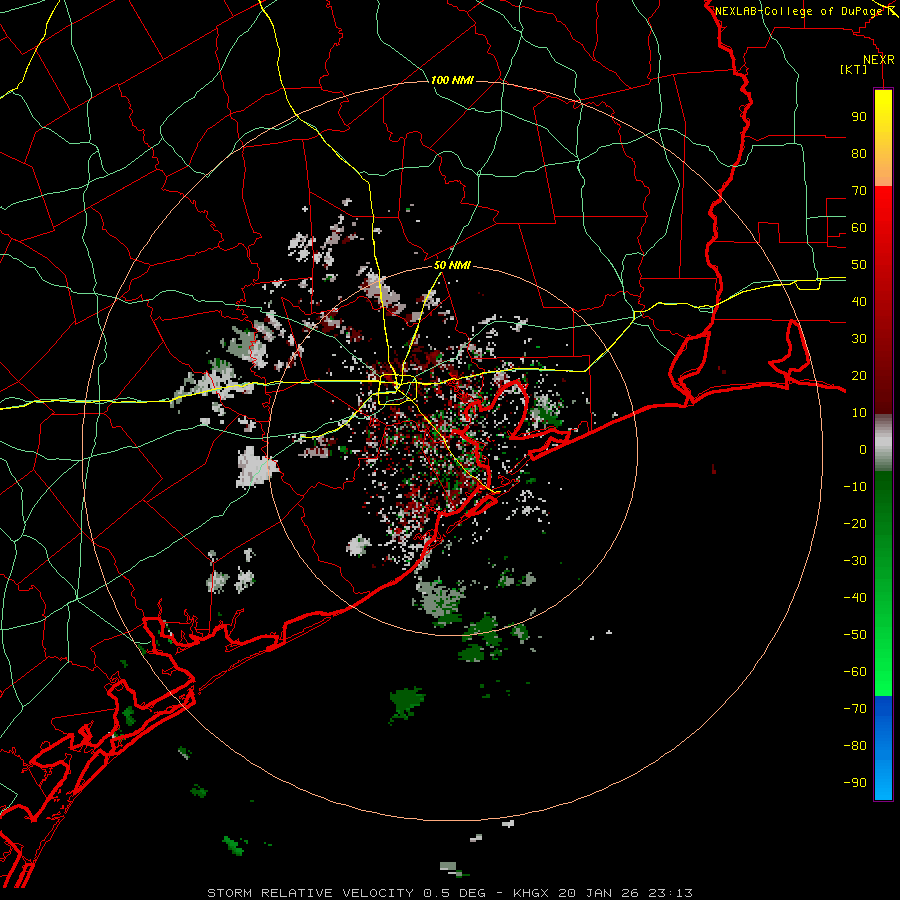Click the 70 value on the velocity scale
Screen dimensions: 900x900
click(859, 191)
